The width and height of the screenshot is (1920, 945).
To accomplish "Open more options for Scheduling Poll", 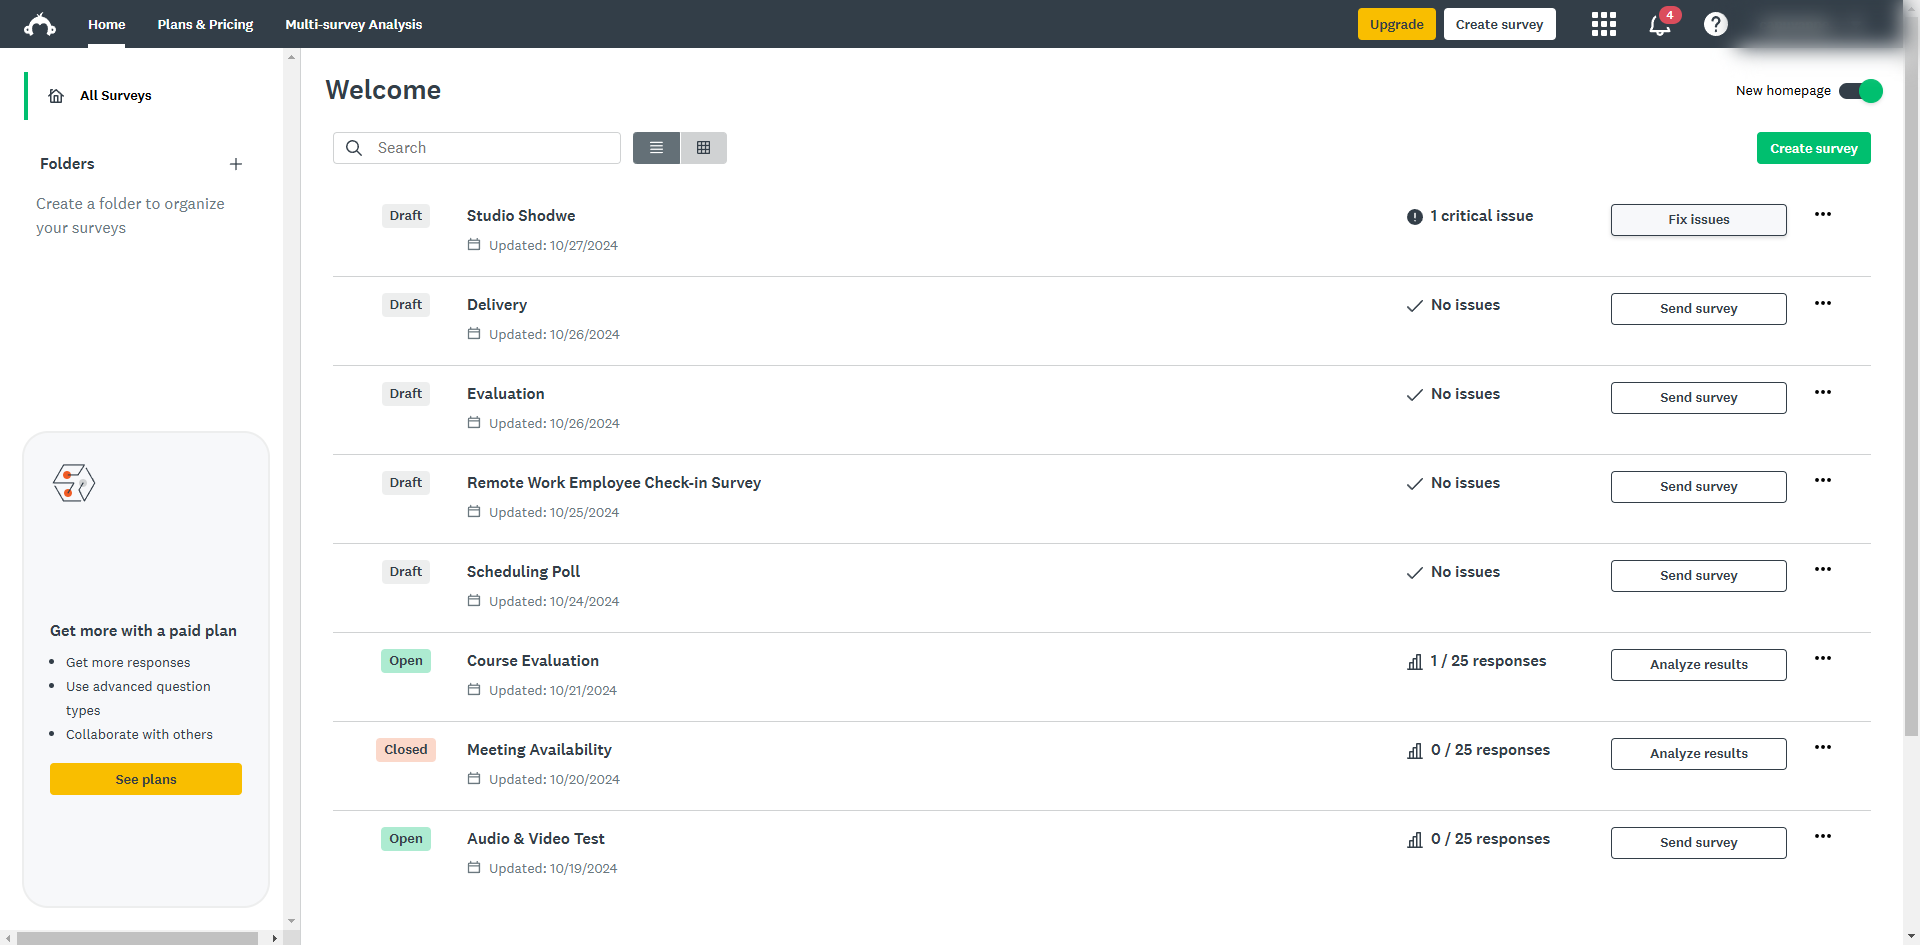I will [x=1823, y=569].
